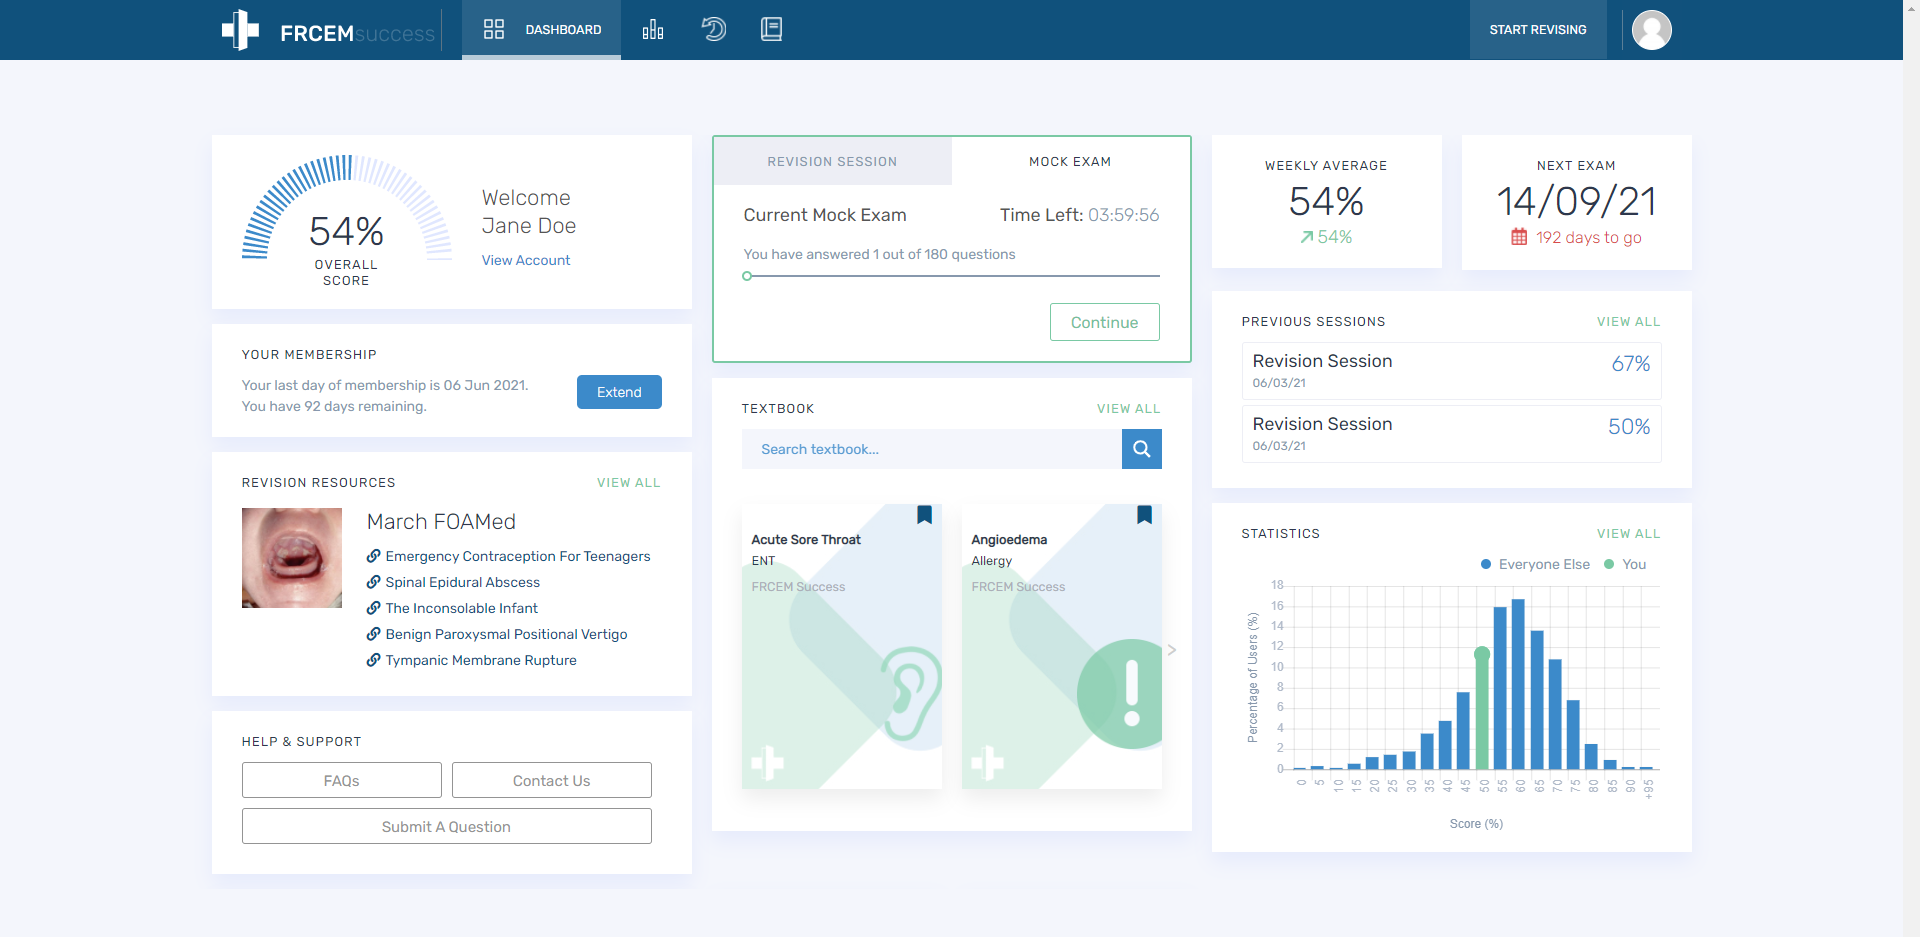Open the textbook nav icon
The height and width of the screenshot is (937, 1920).
(771, 29)
